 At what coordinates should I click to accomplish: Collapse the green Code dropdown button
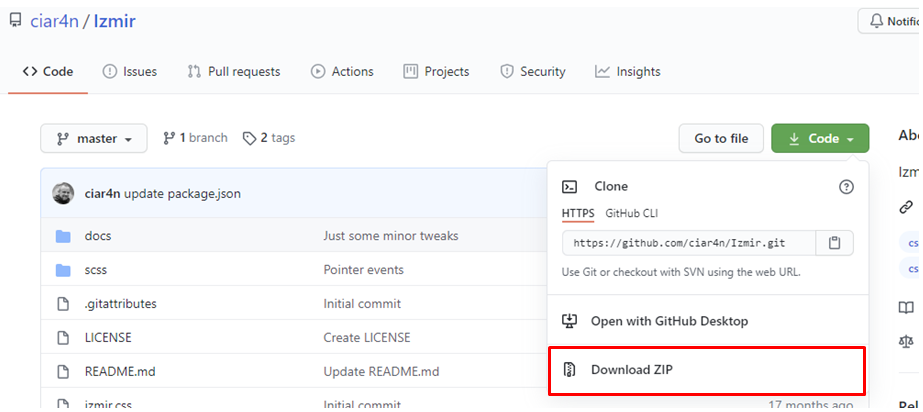(x=820, y=139)
